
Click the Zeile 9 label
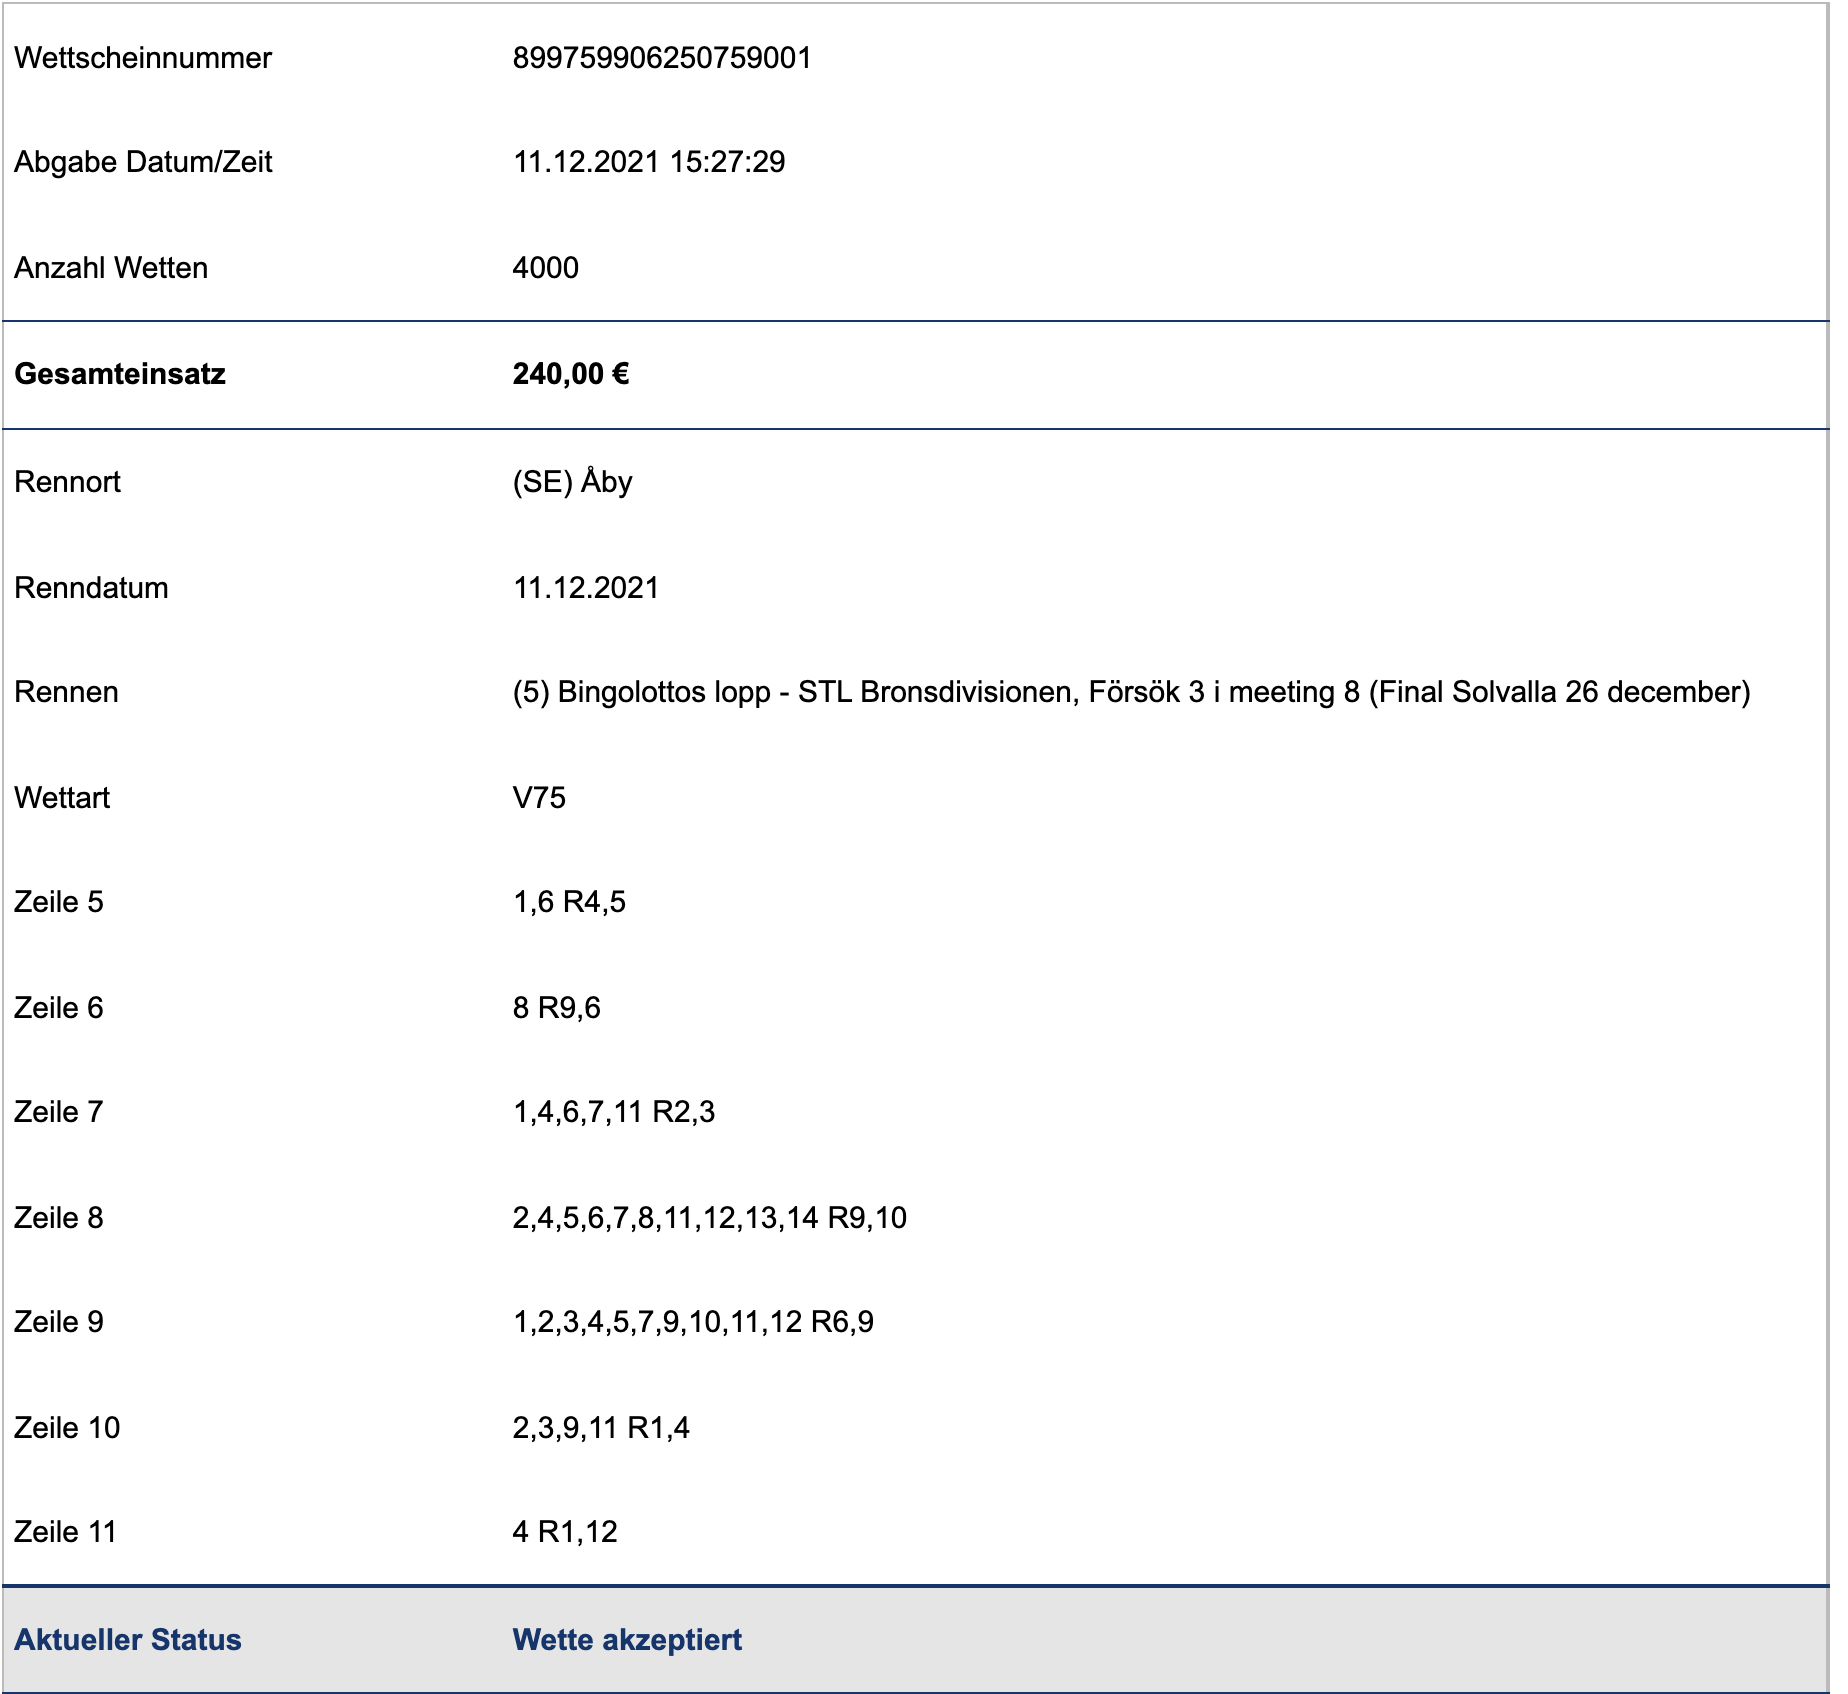pyautogui.click(x=59, y=1322)
